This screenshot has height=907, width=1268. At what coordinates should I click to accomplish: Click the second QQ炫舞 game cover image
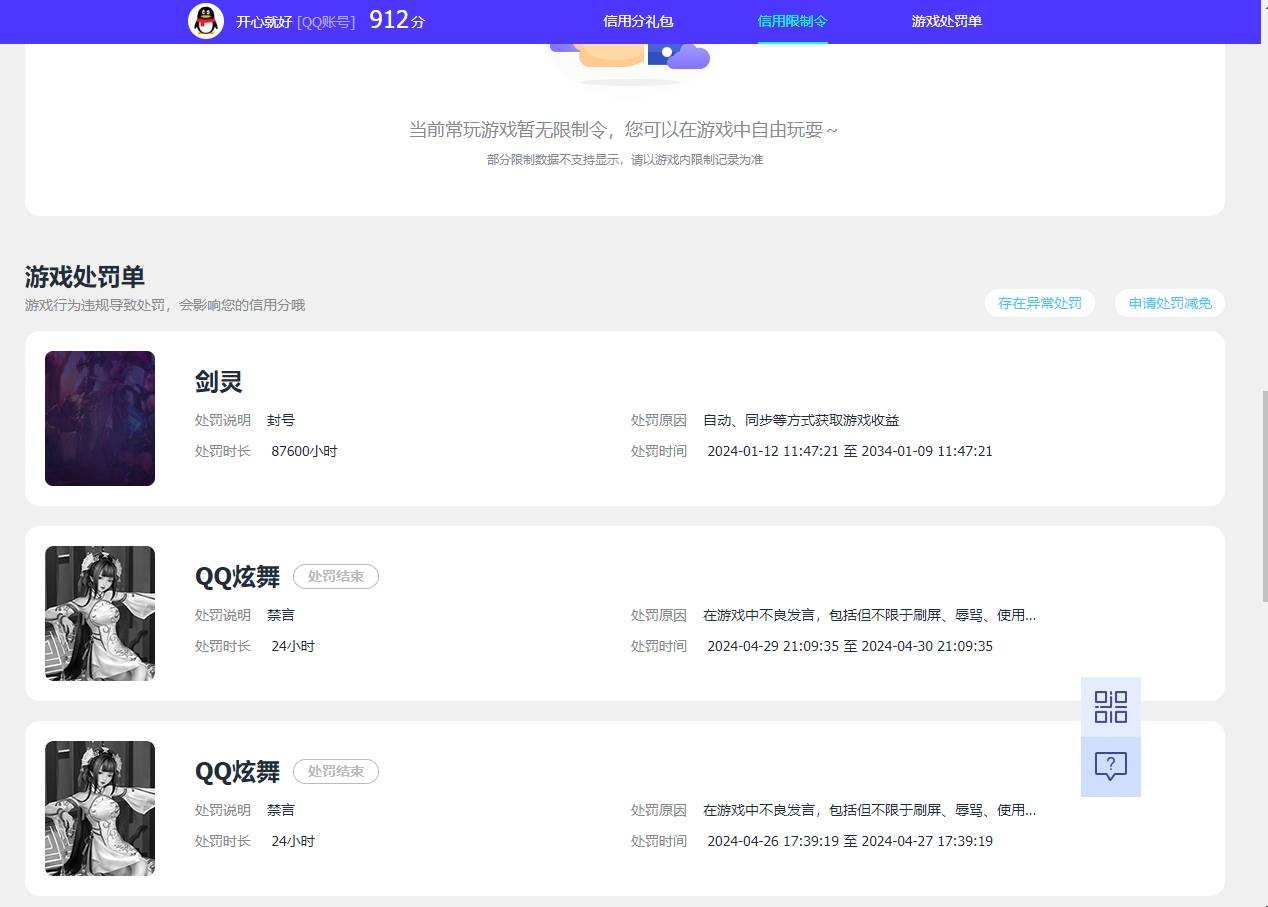[x=100, y=808]
